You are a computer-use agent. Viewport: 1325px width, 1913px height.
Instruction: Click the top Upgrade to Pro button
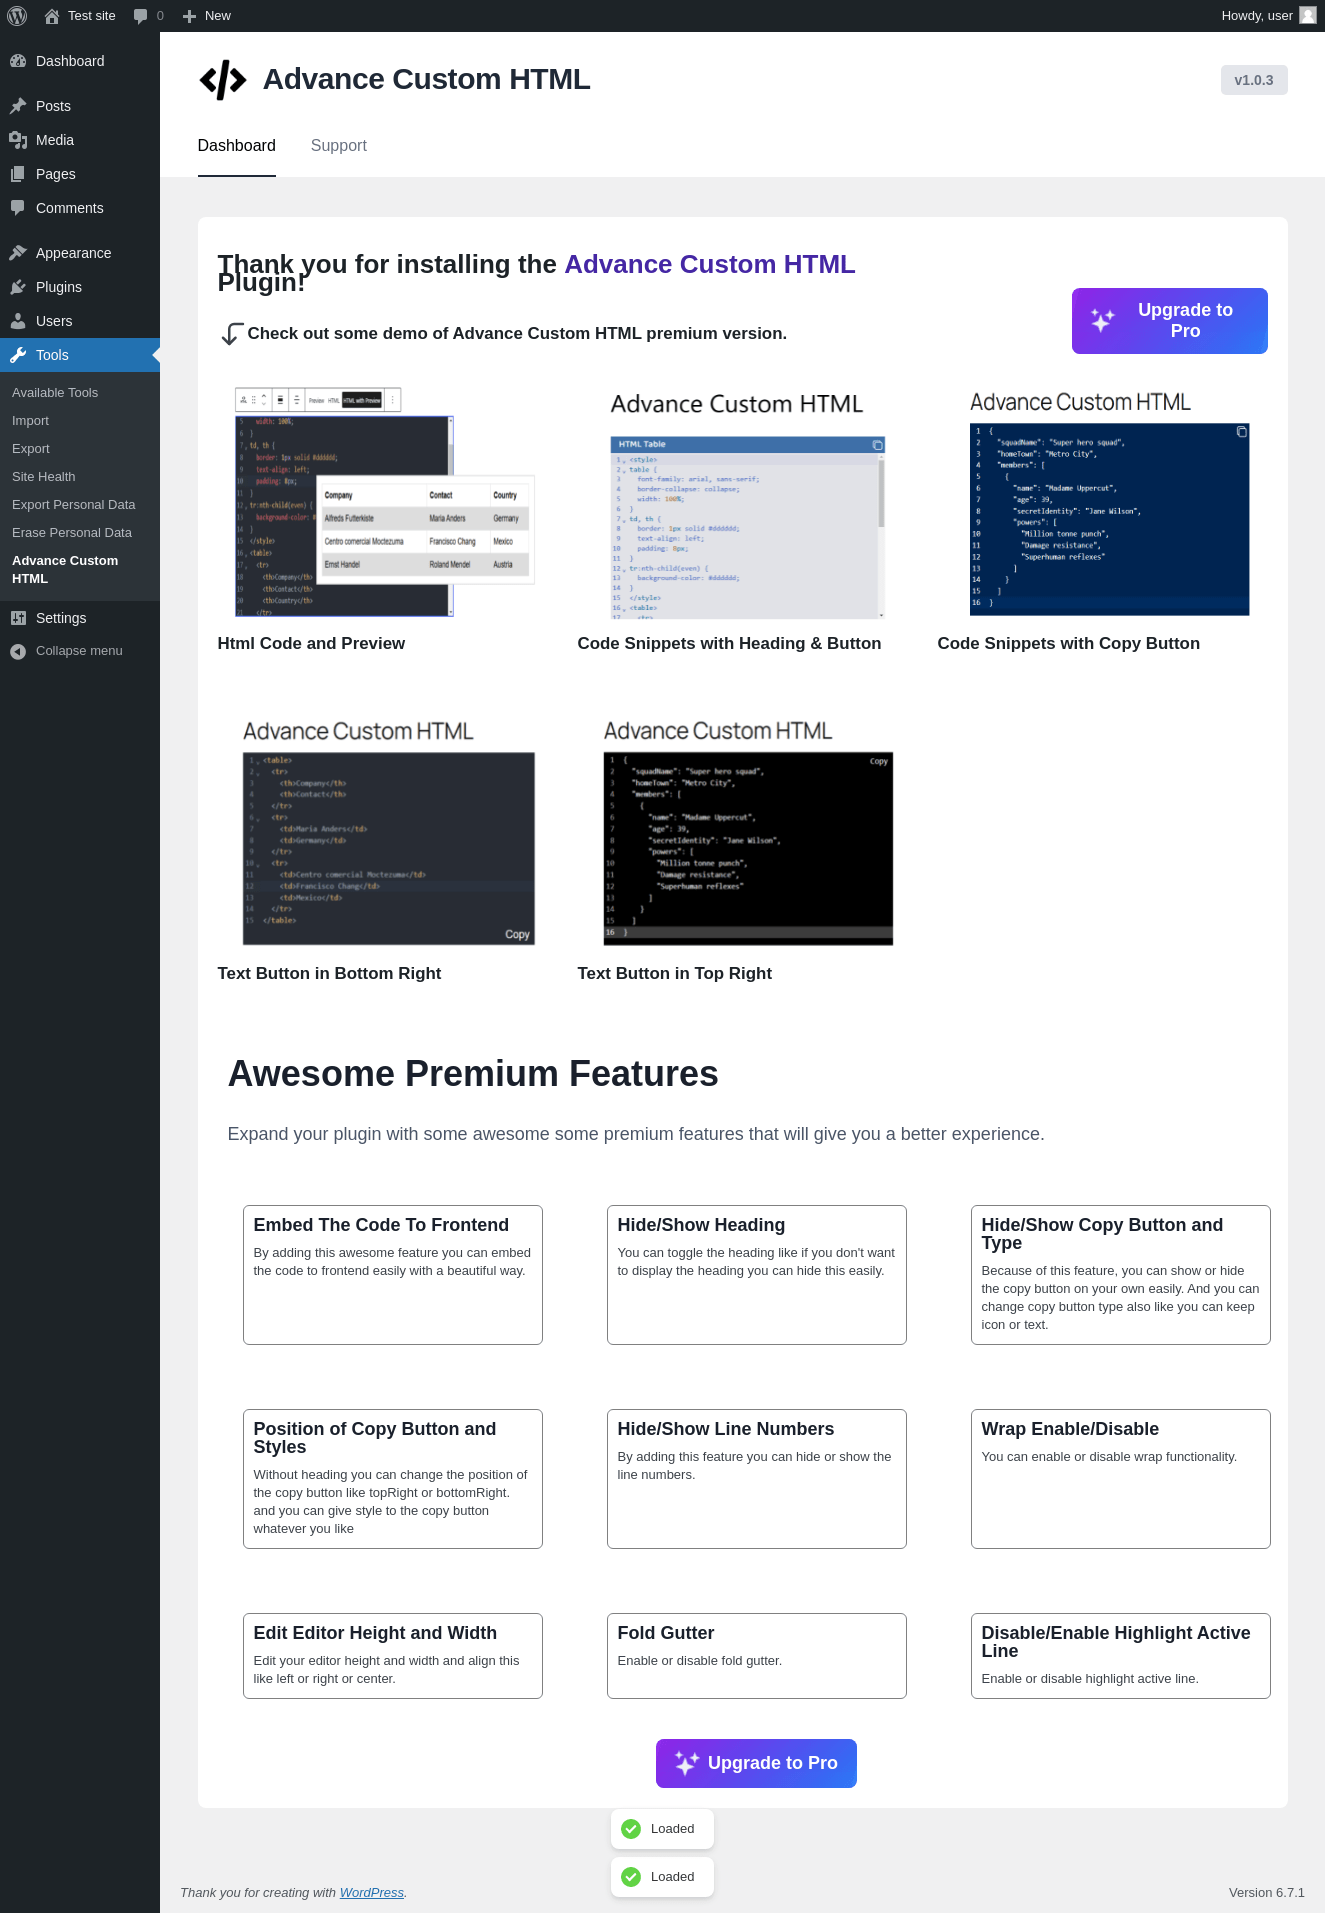pos(1170,321)
